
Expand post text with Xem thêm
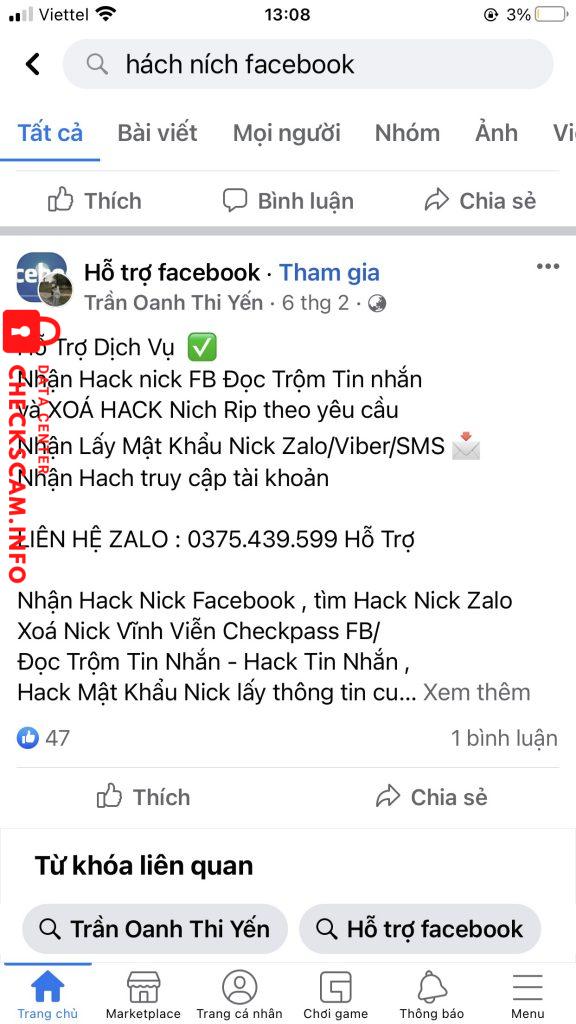(x=477, y=692)
